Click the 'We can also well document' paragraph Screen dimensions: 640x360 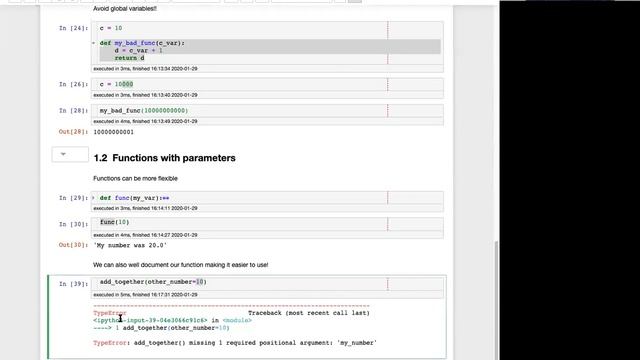pos(180,265)
